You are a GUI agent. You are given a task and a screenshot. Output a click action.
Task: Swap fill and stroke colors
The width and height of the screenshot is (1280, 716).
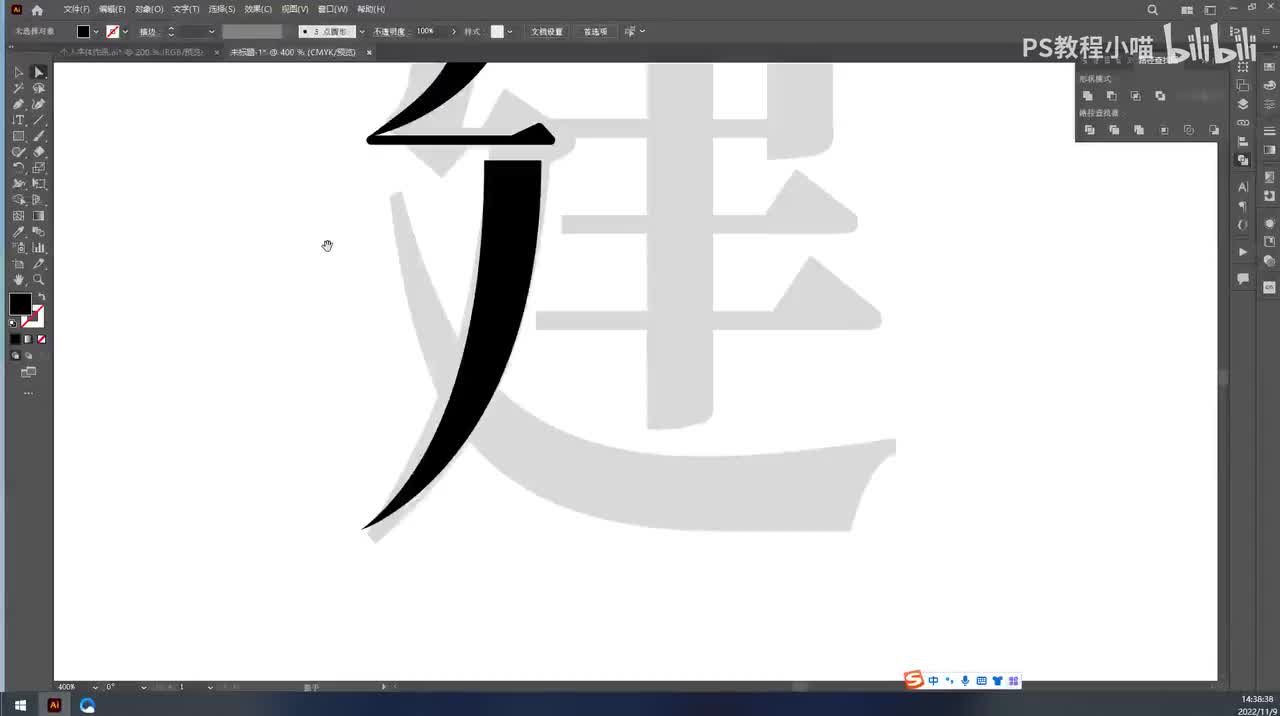(x=41, y=298)
